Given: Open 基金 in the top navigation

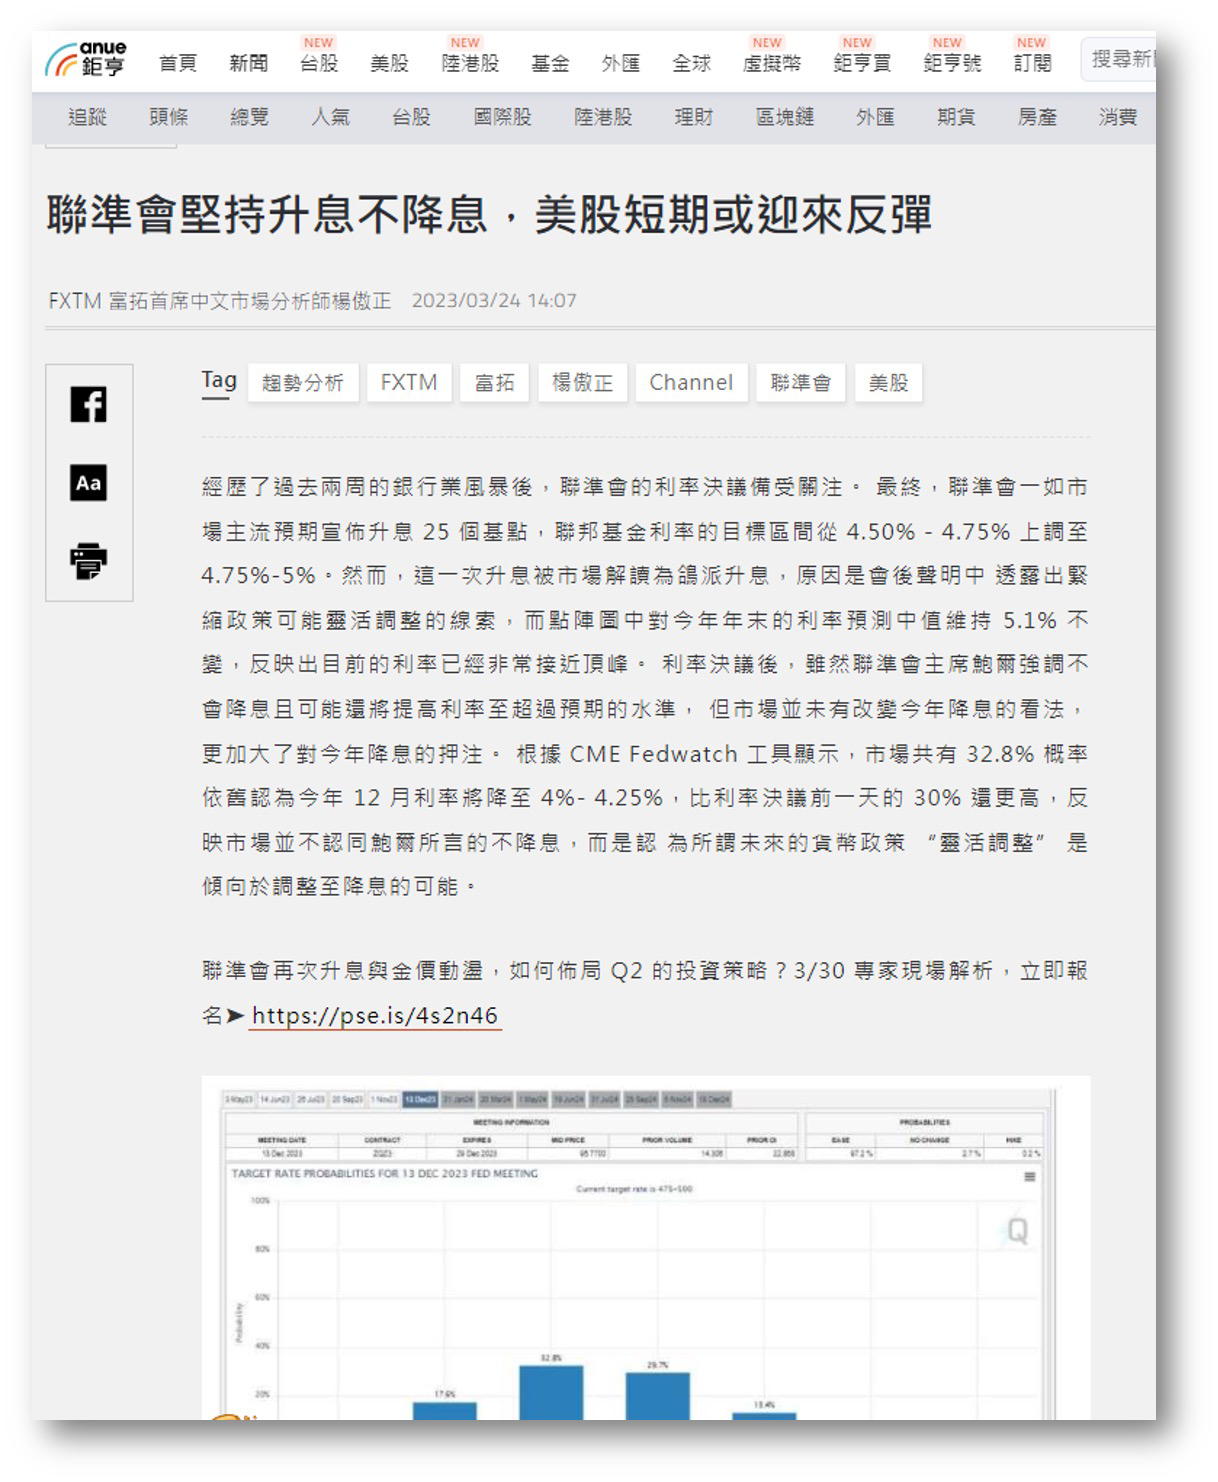Looking at the screenshot, I should (550, 64).
